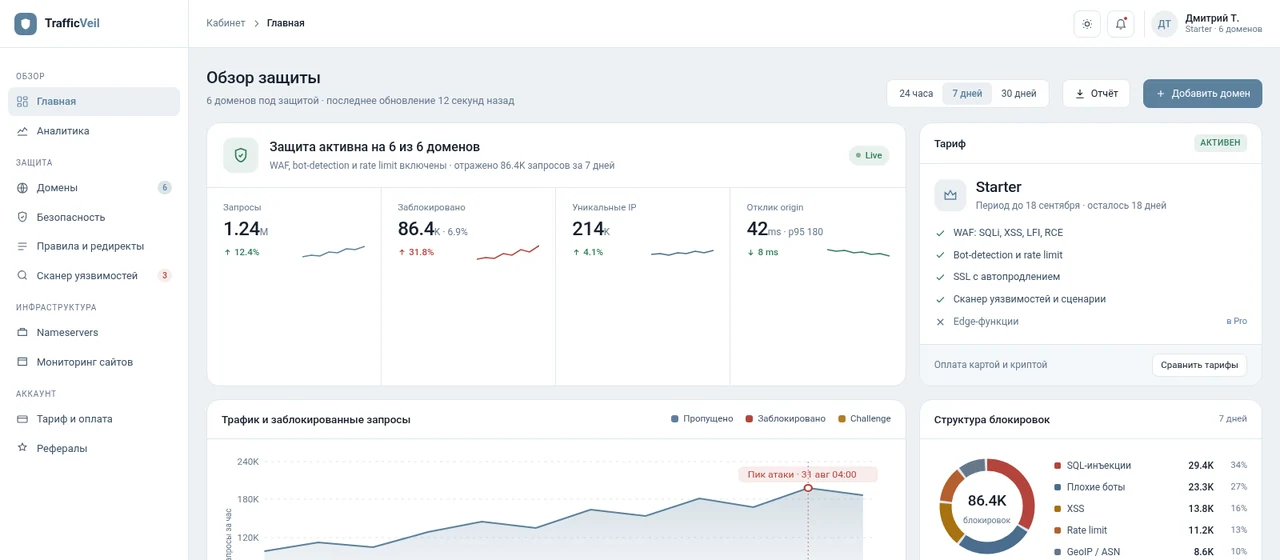Screen dimensions: 1280x560
Task: Click the Правила и редиректы list icon
Action: point(22,246)
